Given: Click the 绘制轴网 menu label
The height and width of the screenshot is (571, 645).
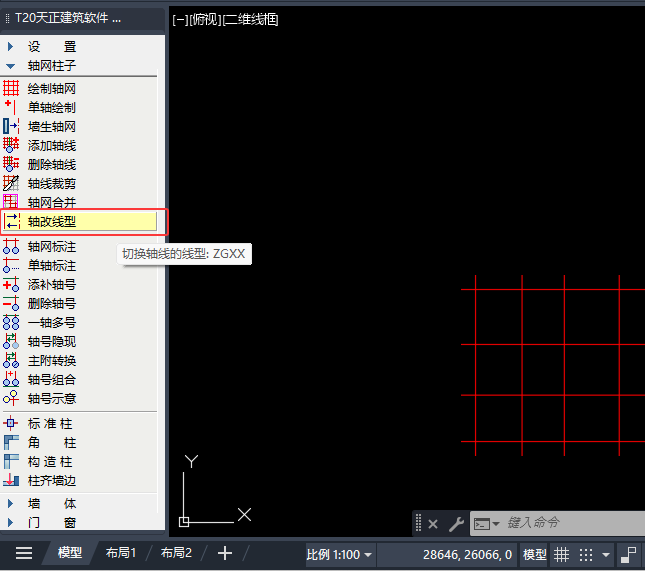Looking at the screenshot, I should pos(52,88).
